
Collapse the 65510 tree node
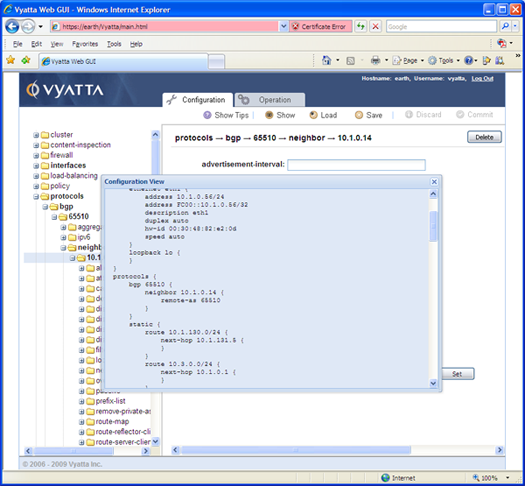tap(54, 217)
